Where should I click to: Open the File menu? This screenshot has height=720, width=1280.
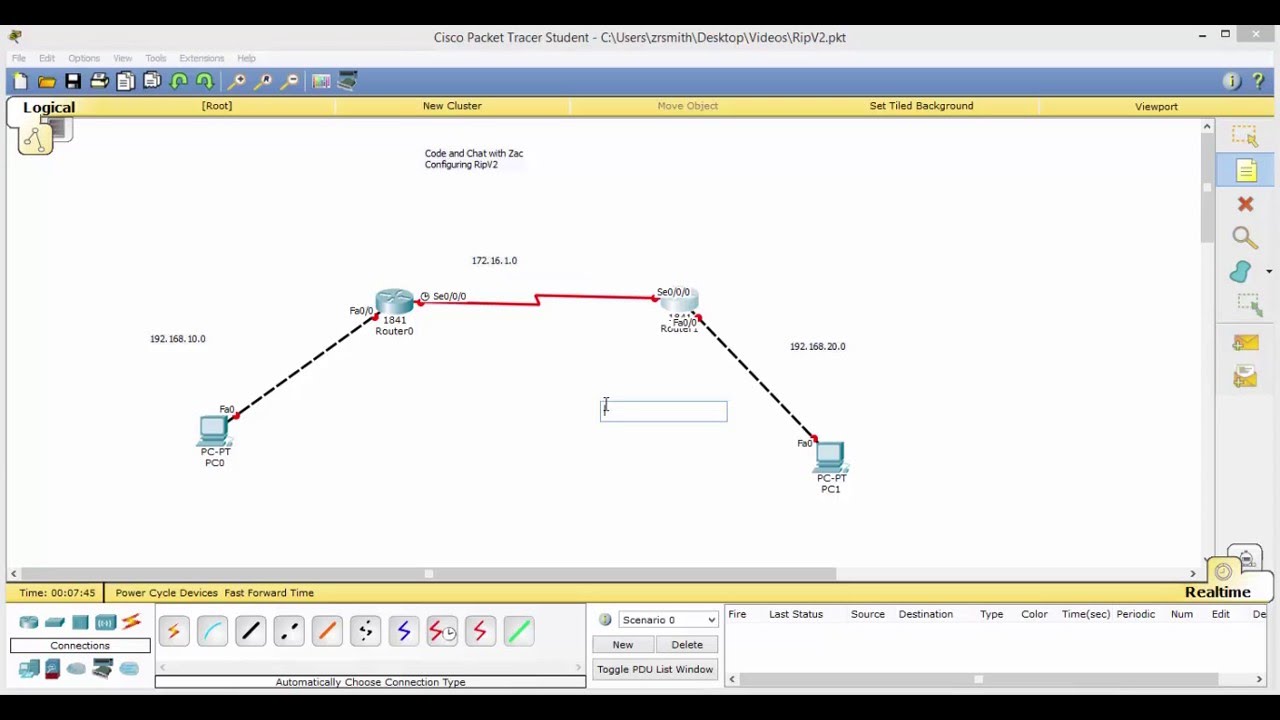click(x=19, y=58)
